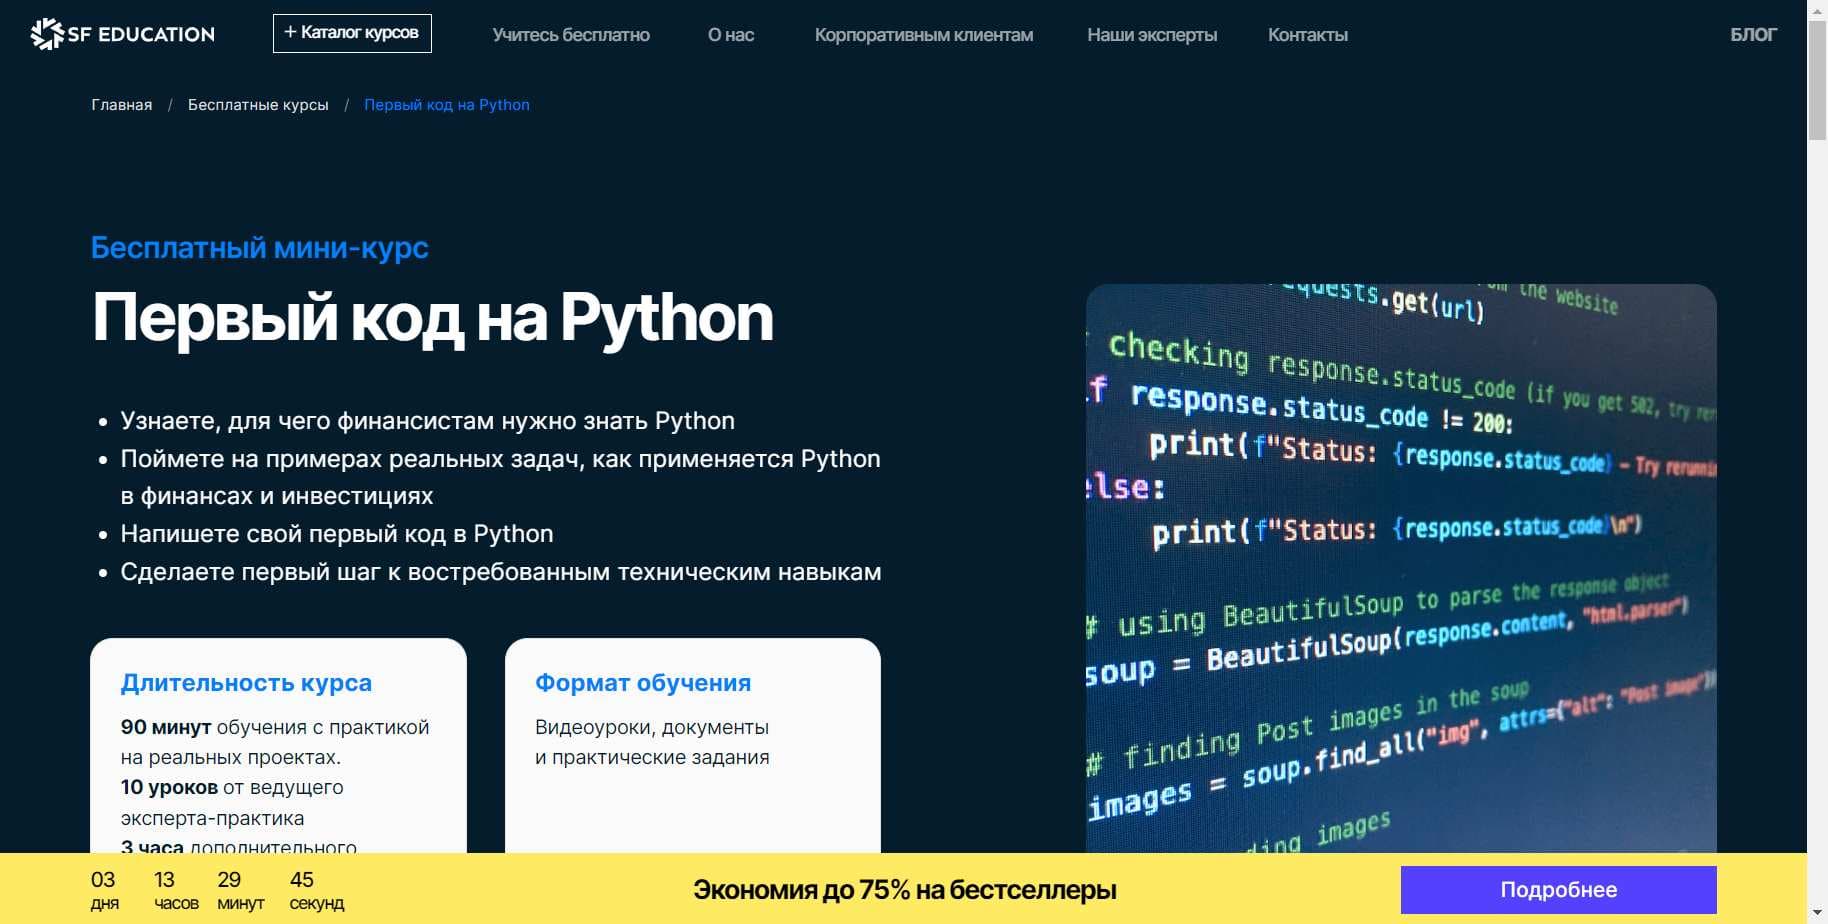Screen dimensions: 1828x924
Task: Click the plus icon in the course catalog button
Action: [x=291, y=31]
